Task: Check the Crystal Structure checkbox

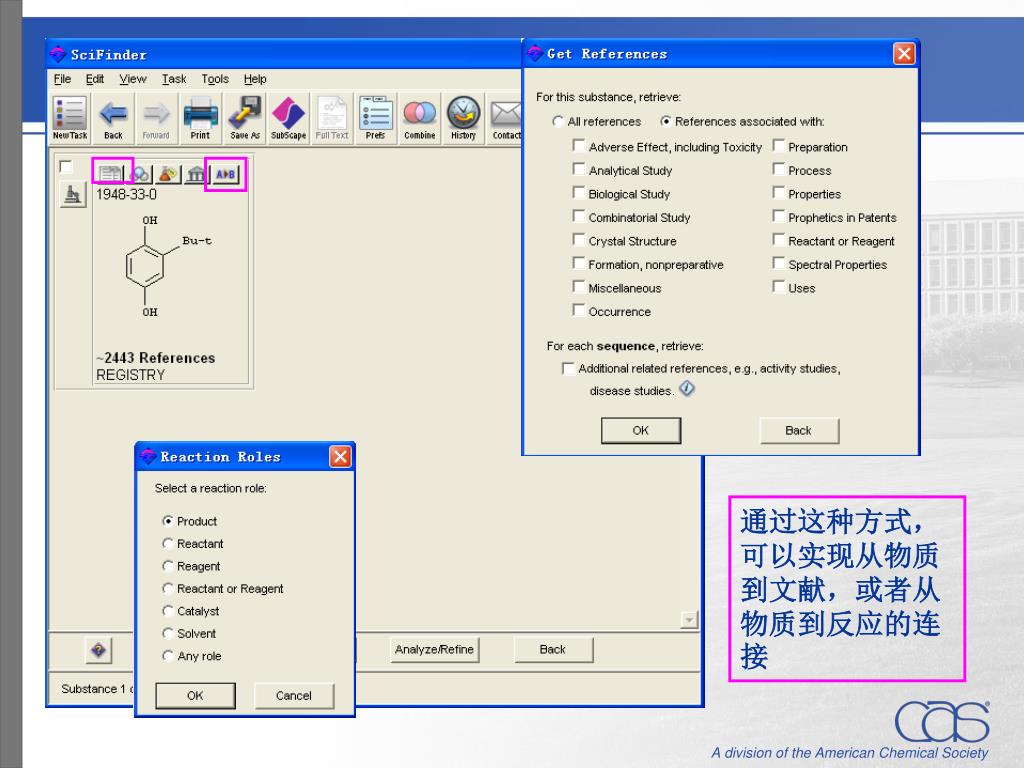Action: click(x=579, y=239)
